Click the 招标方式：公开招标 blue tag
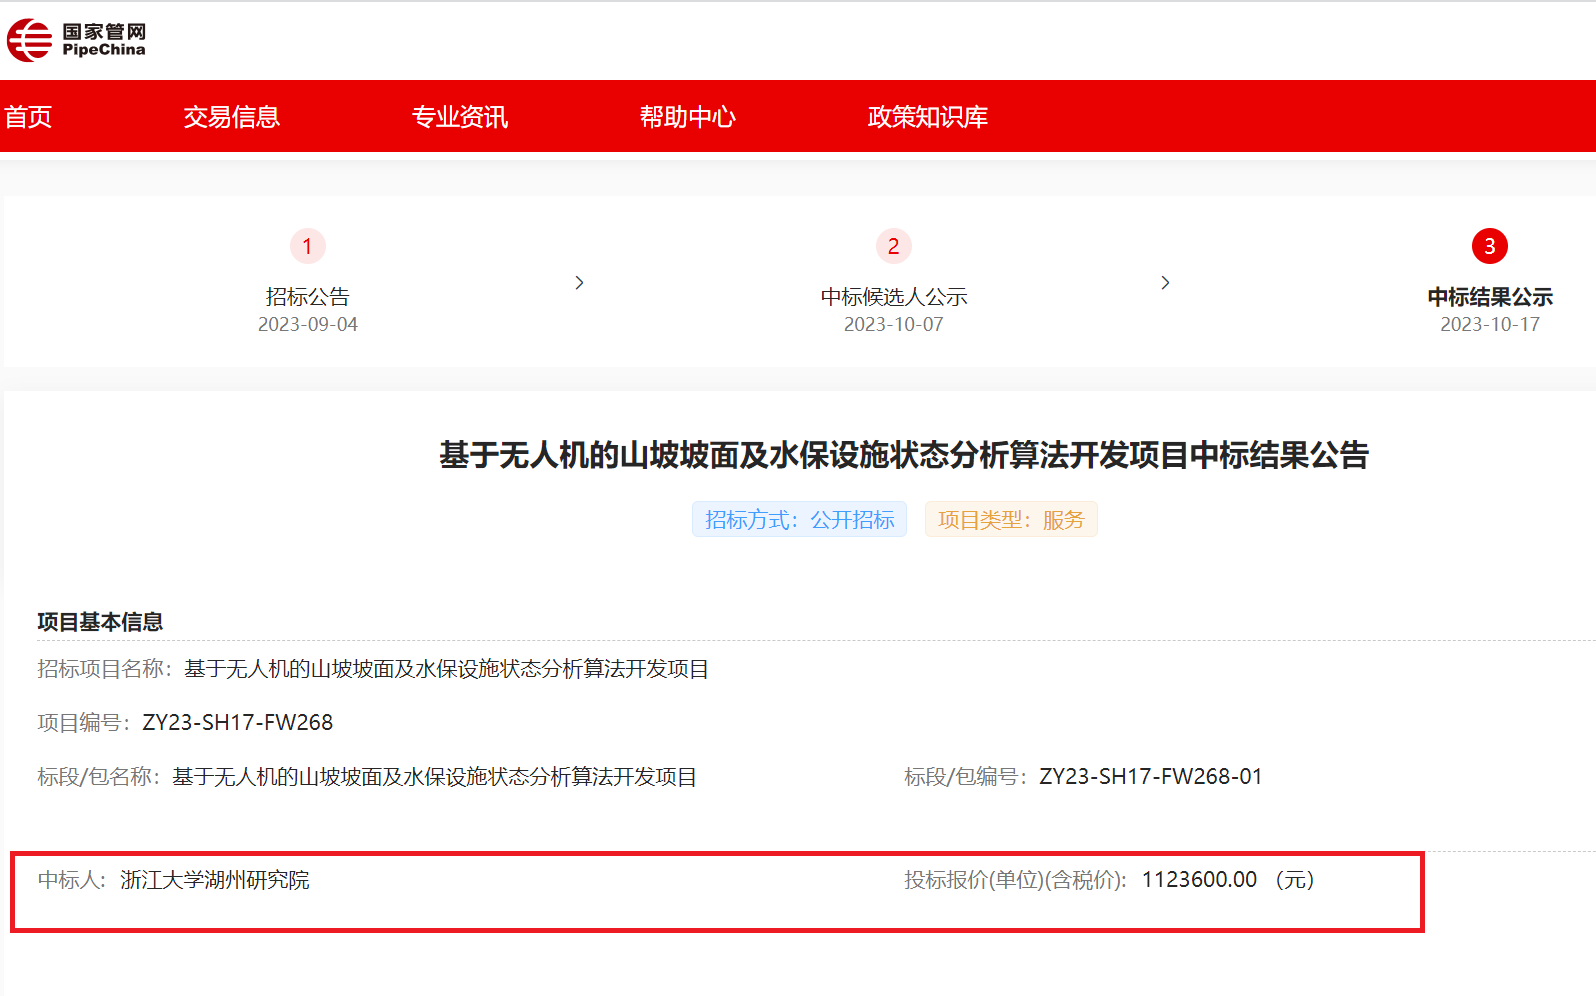 click(799, 519)
